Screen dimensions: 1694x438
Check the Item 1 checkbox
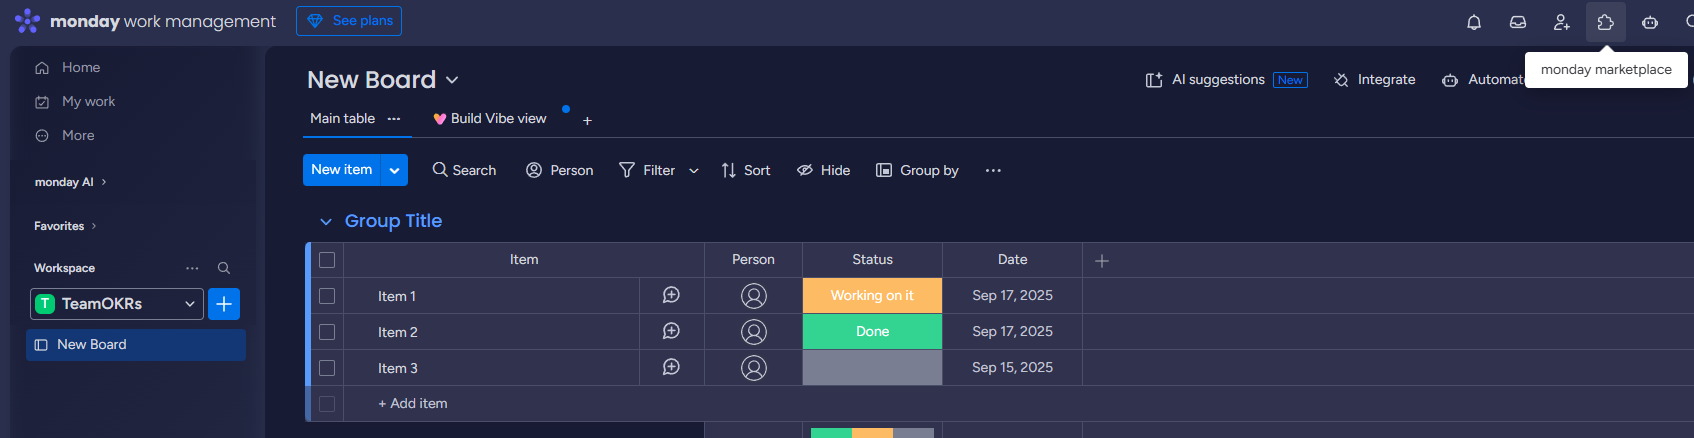coord(327,296)
